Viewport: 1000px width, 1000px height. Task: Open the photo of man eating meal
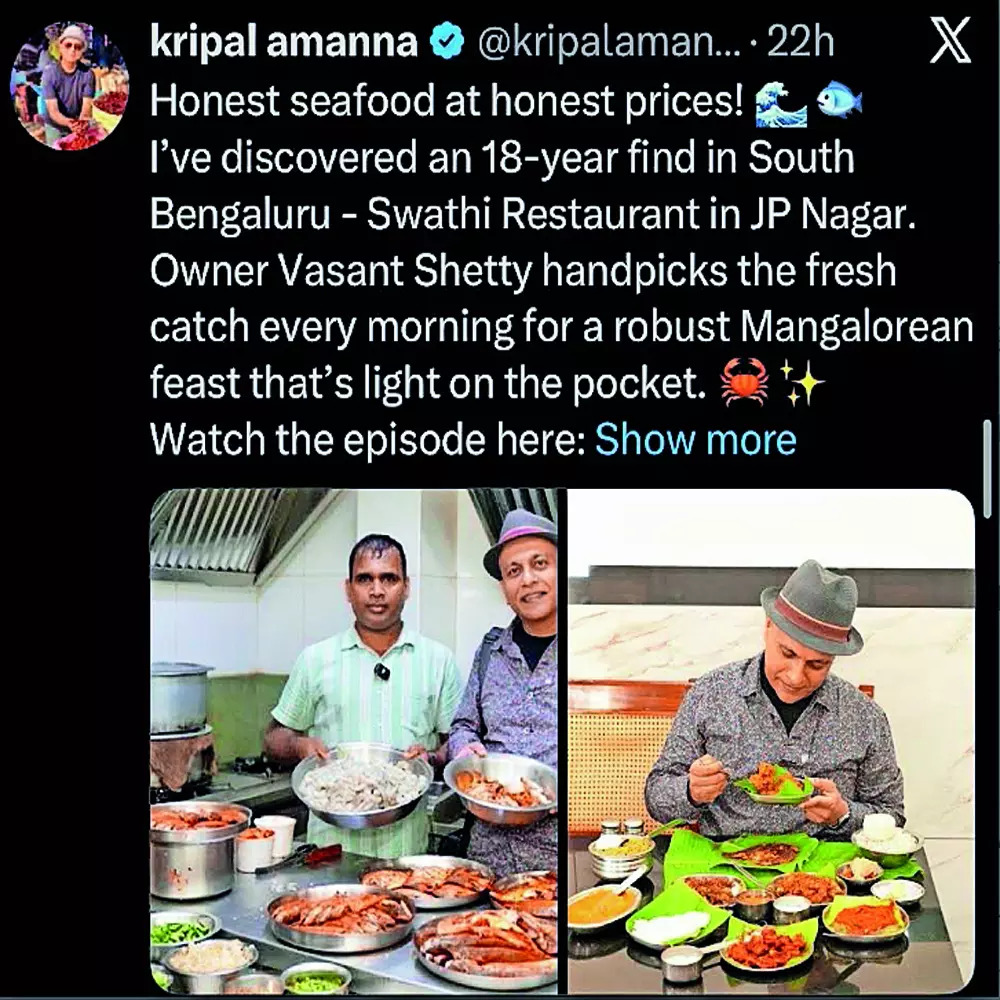[771, 741]
